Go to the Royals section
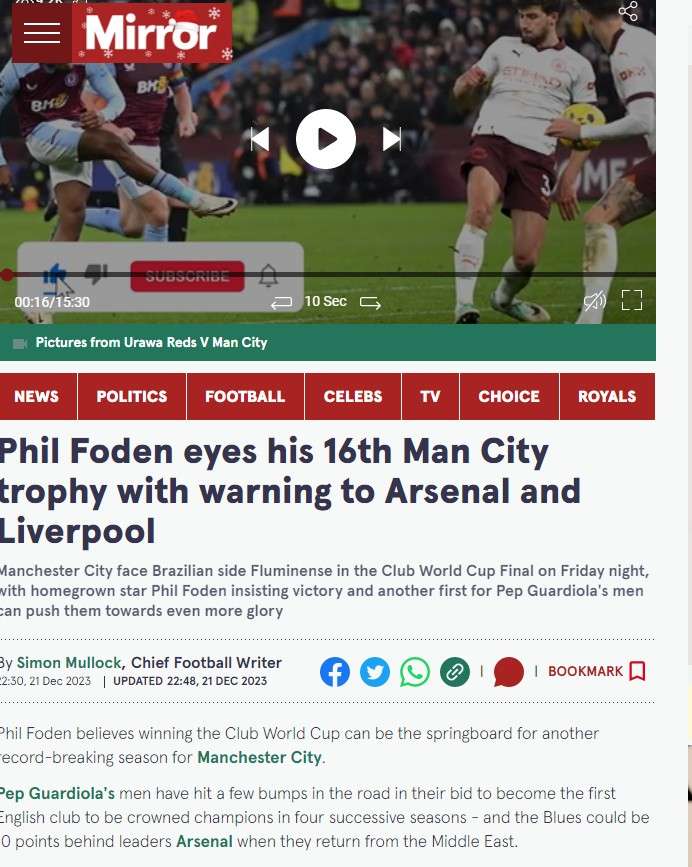The image size is (692, 867). (x=607, y=396)
